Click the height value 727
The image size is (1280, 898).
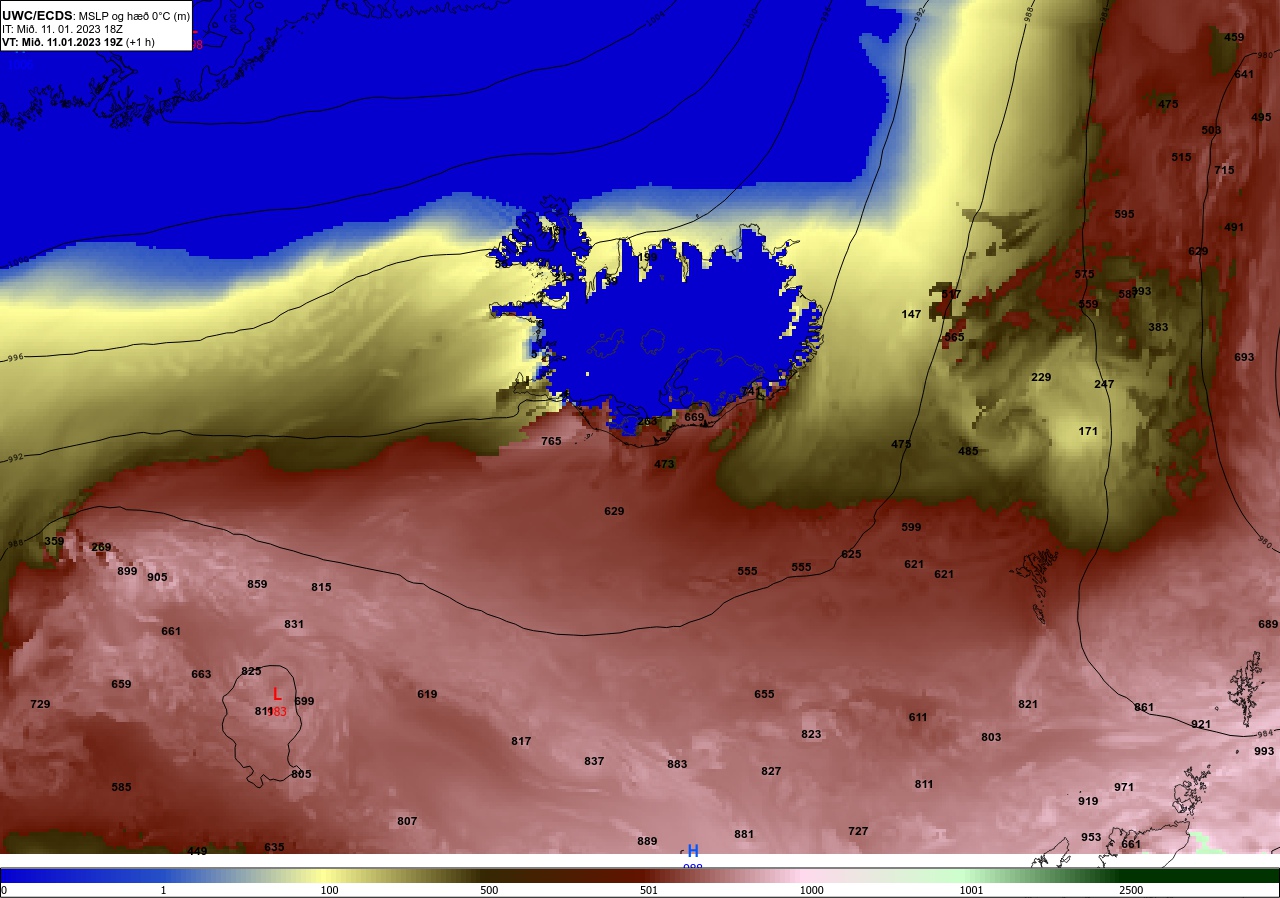coord(858,831)
